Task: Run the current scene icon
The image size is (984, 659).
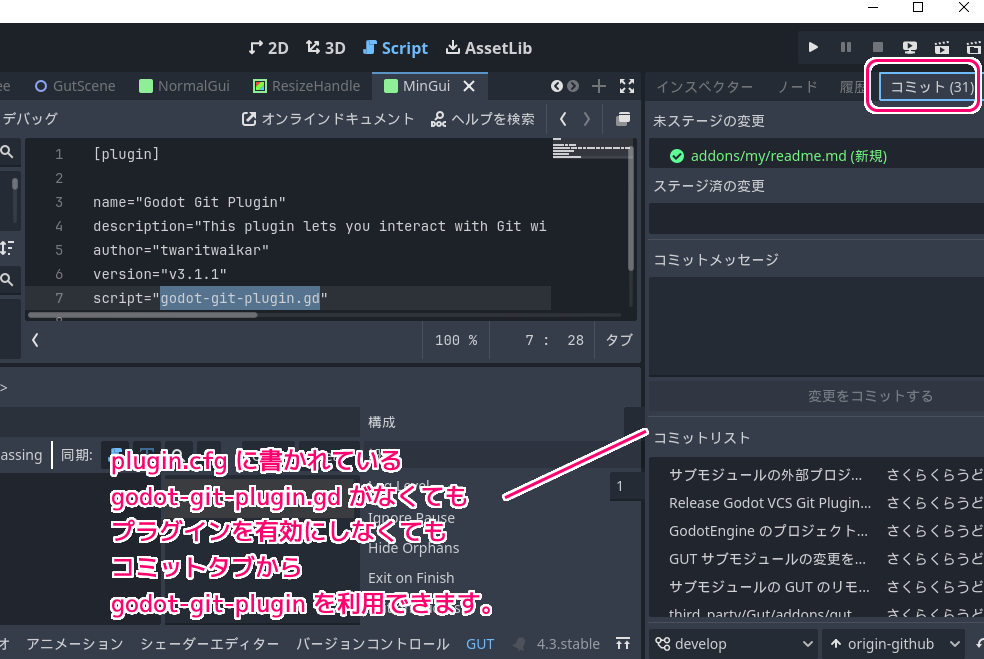Action: [x=941, y=47]
